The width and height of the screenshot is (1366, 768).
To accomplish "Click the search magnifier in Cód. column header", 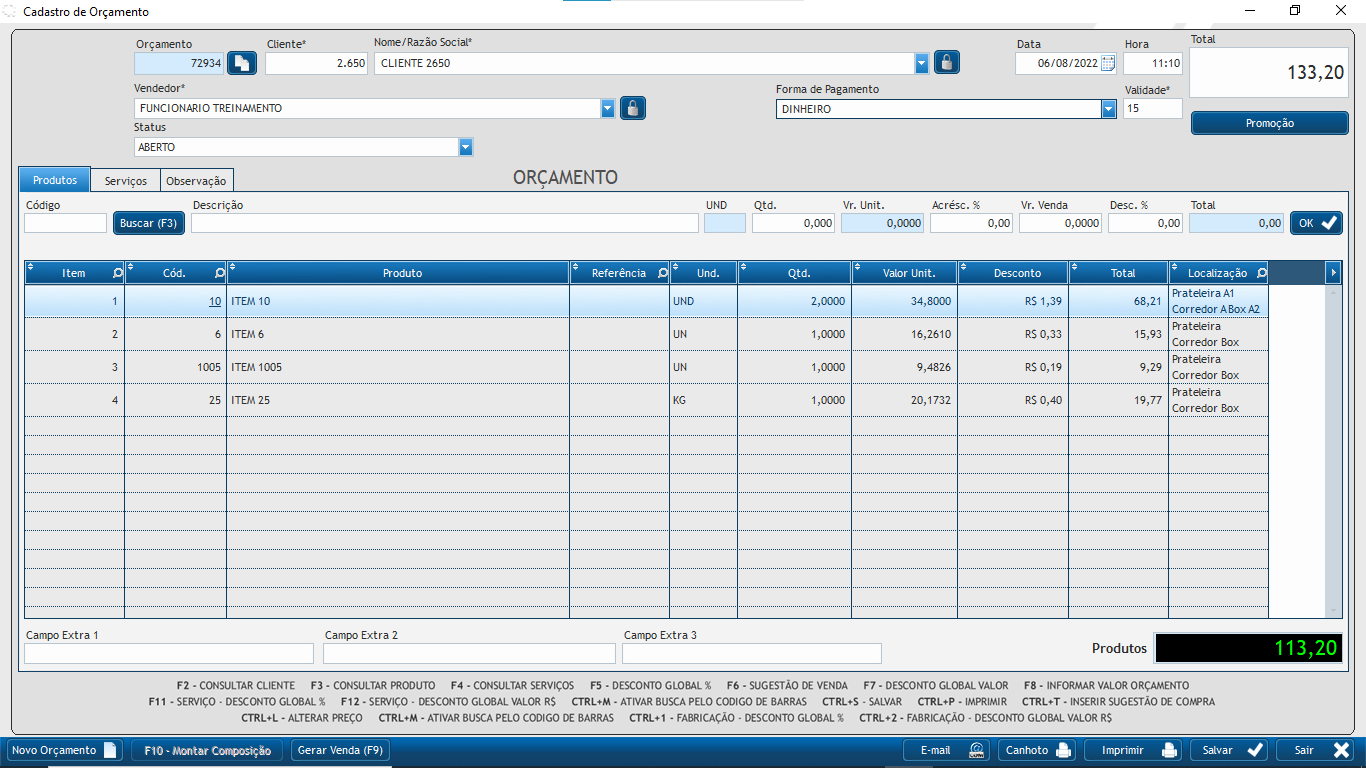I will (x=219, y=273).
